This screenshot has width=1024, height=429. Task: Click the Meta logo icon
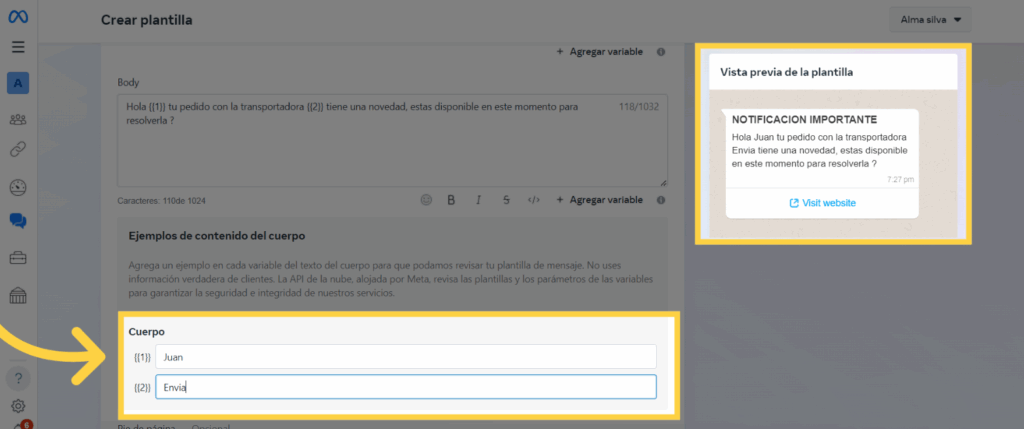(x=18, y=17)
